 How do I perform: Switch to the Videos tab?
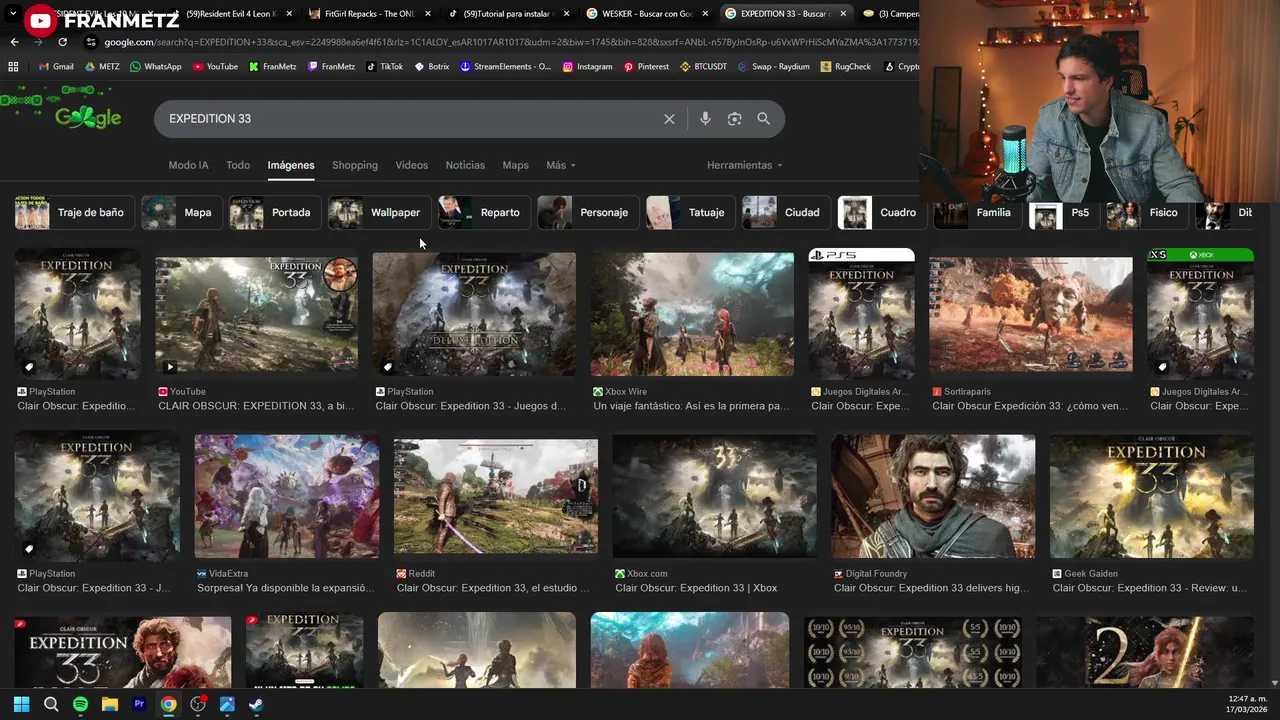[411, 165]
